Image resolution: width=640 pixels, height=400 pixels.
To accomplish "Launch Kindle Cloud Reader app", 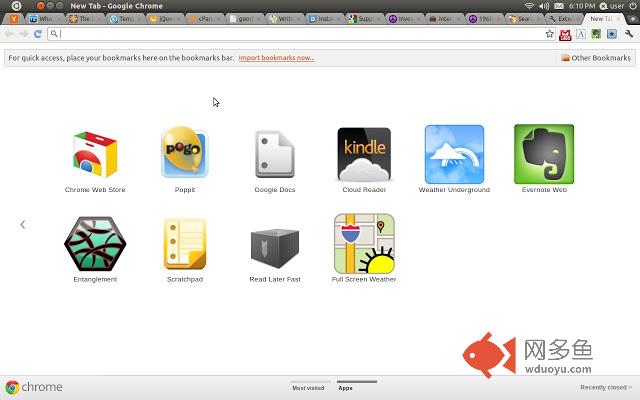I will [364, 155].
